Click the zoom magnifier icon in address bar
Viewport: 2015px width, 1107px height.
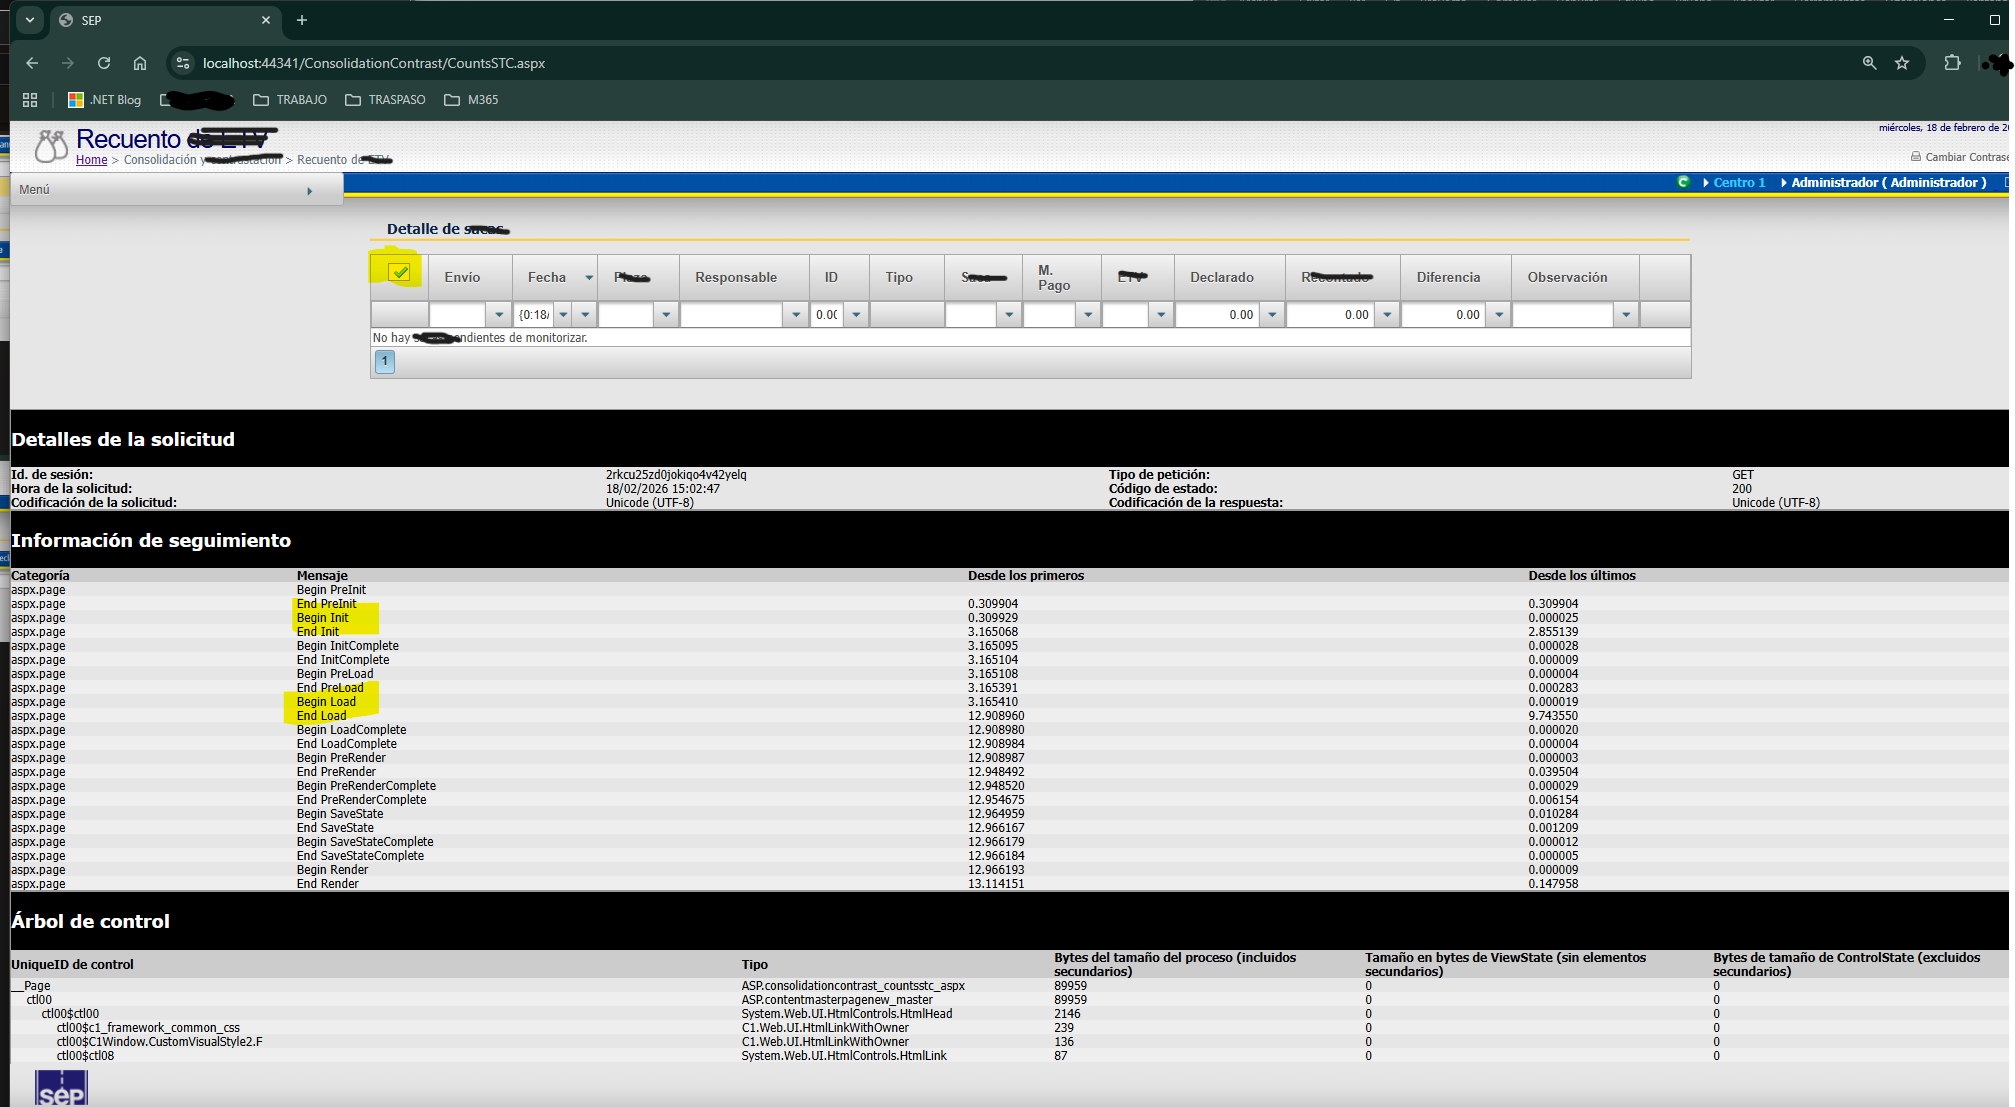click(x=1869, y=63)
